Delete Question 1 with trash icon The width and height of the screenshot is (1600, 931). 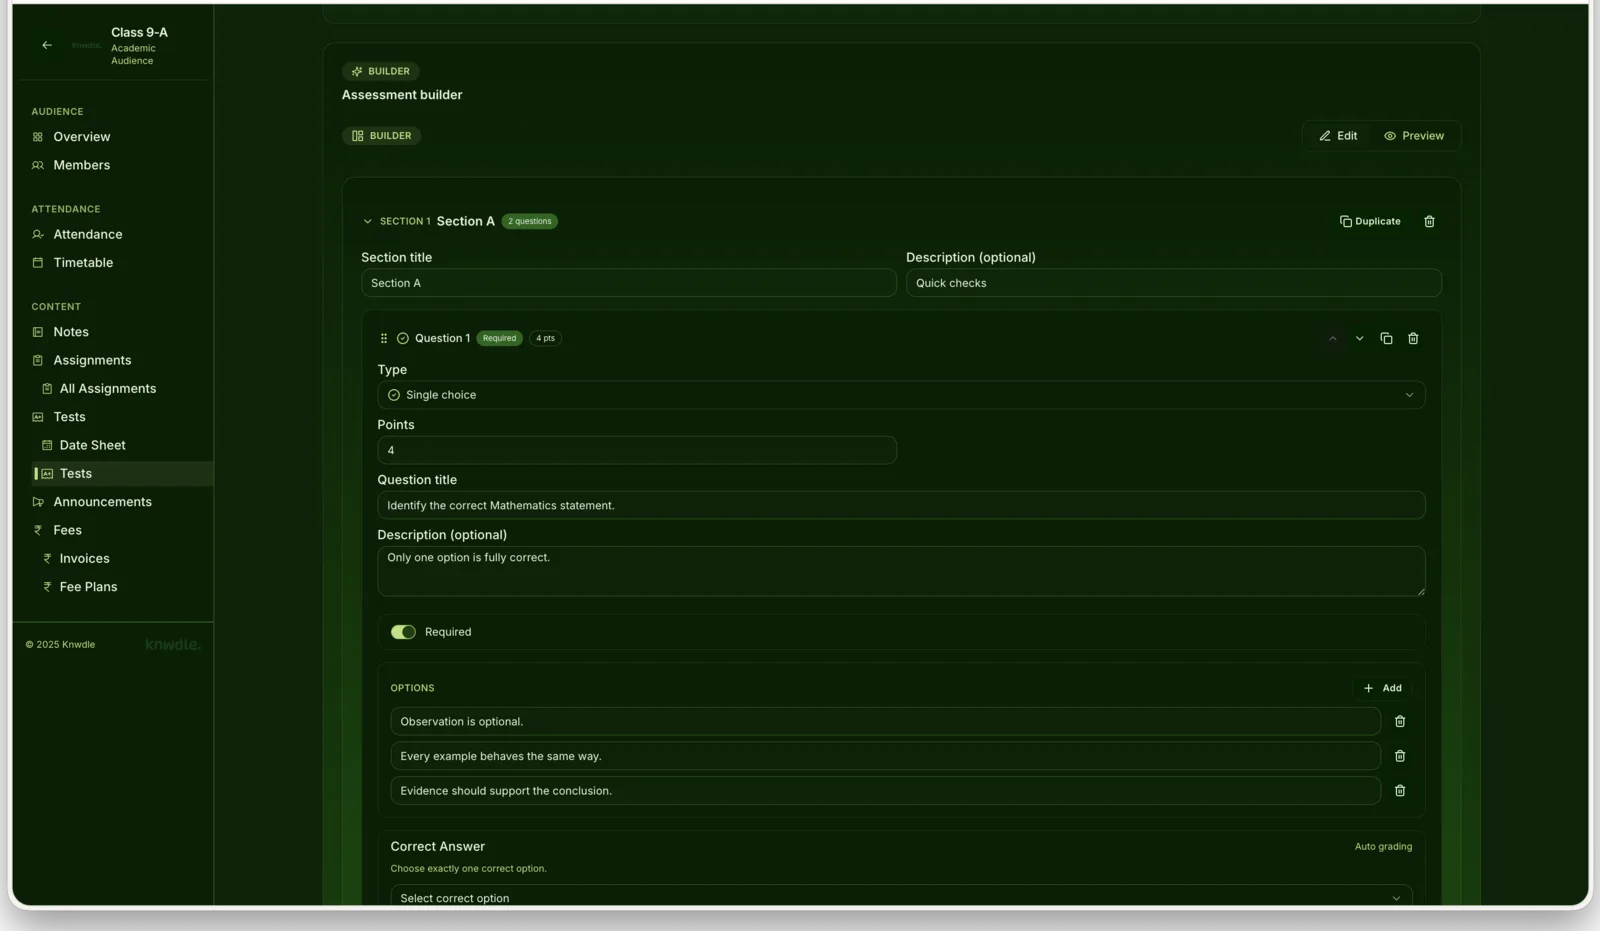(1413, 339)
